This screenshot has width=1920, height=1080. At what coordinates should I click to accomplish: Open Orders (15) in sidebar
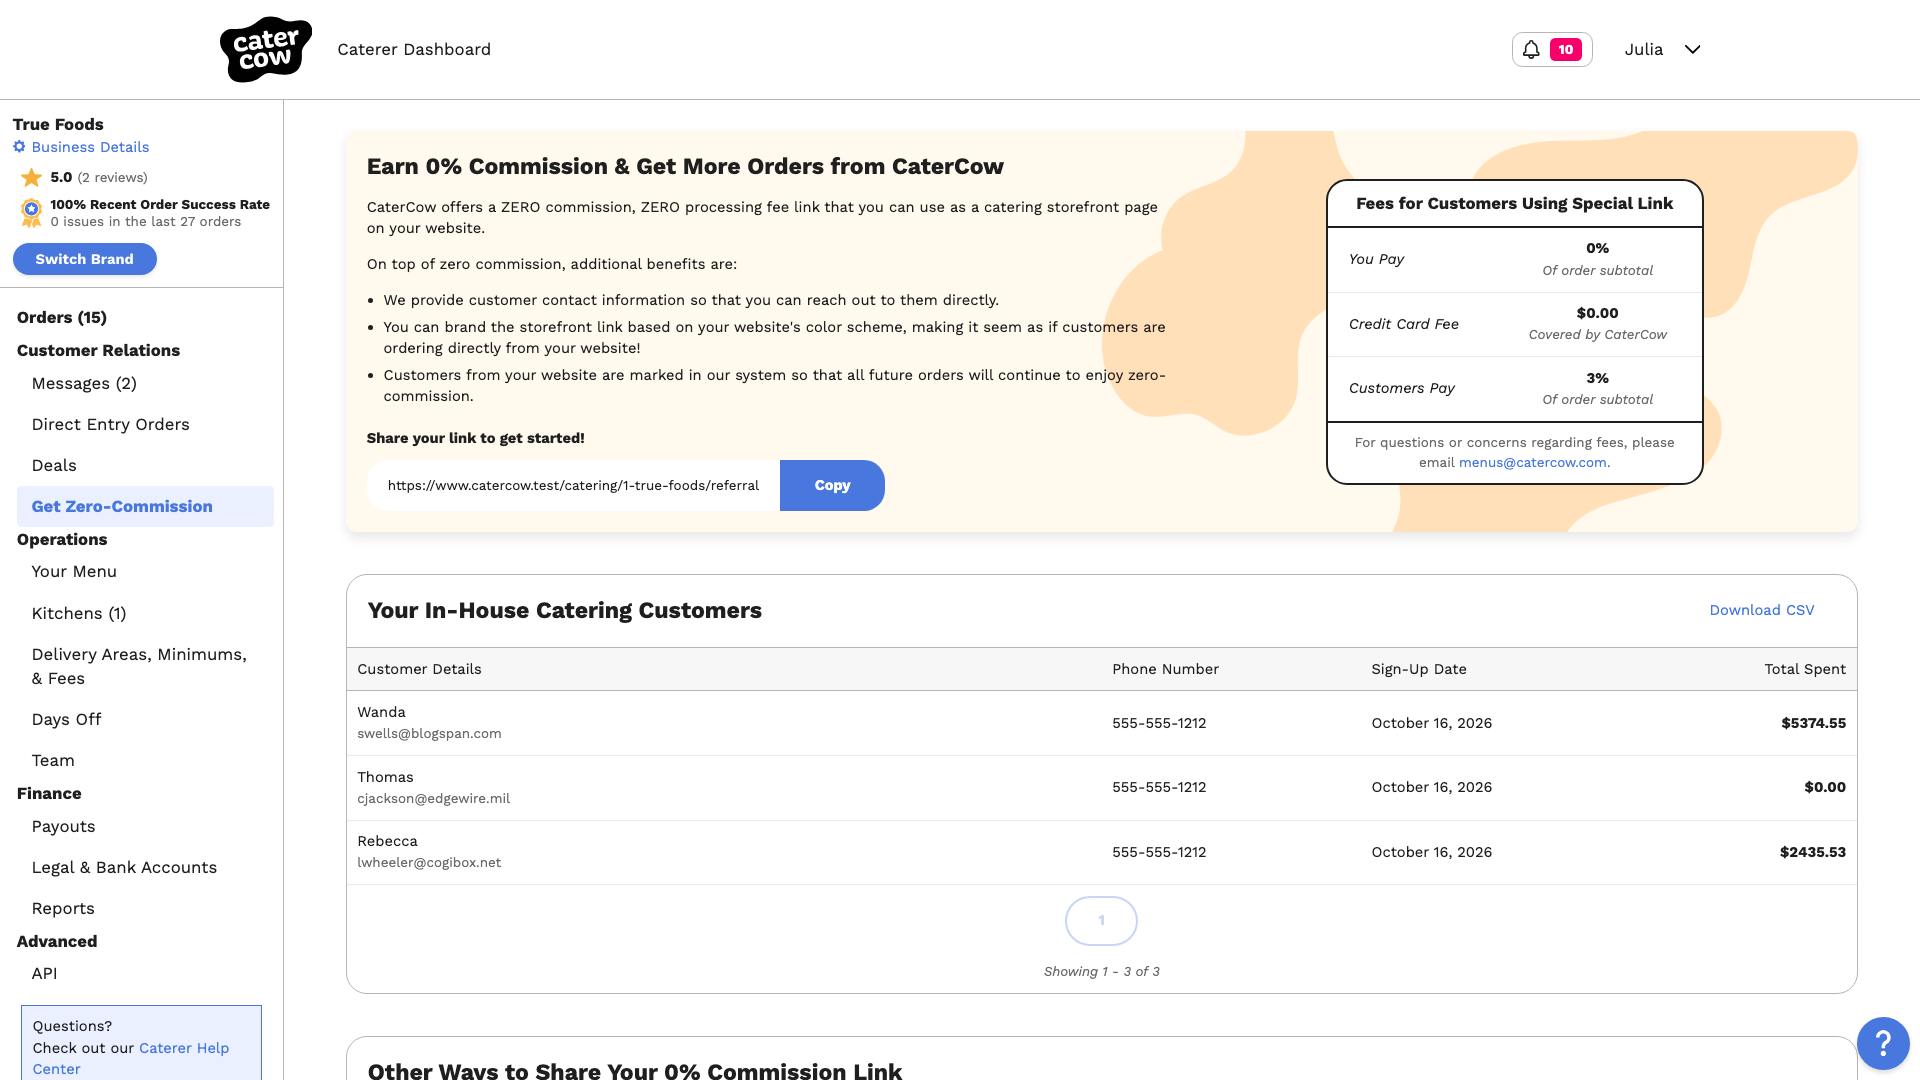(x=62, y=317)
